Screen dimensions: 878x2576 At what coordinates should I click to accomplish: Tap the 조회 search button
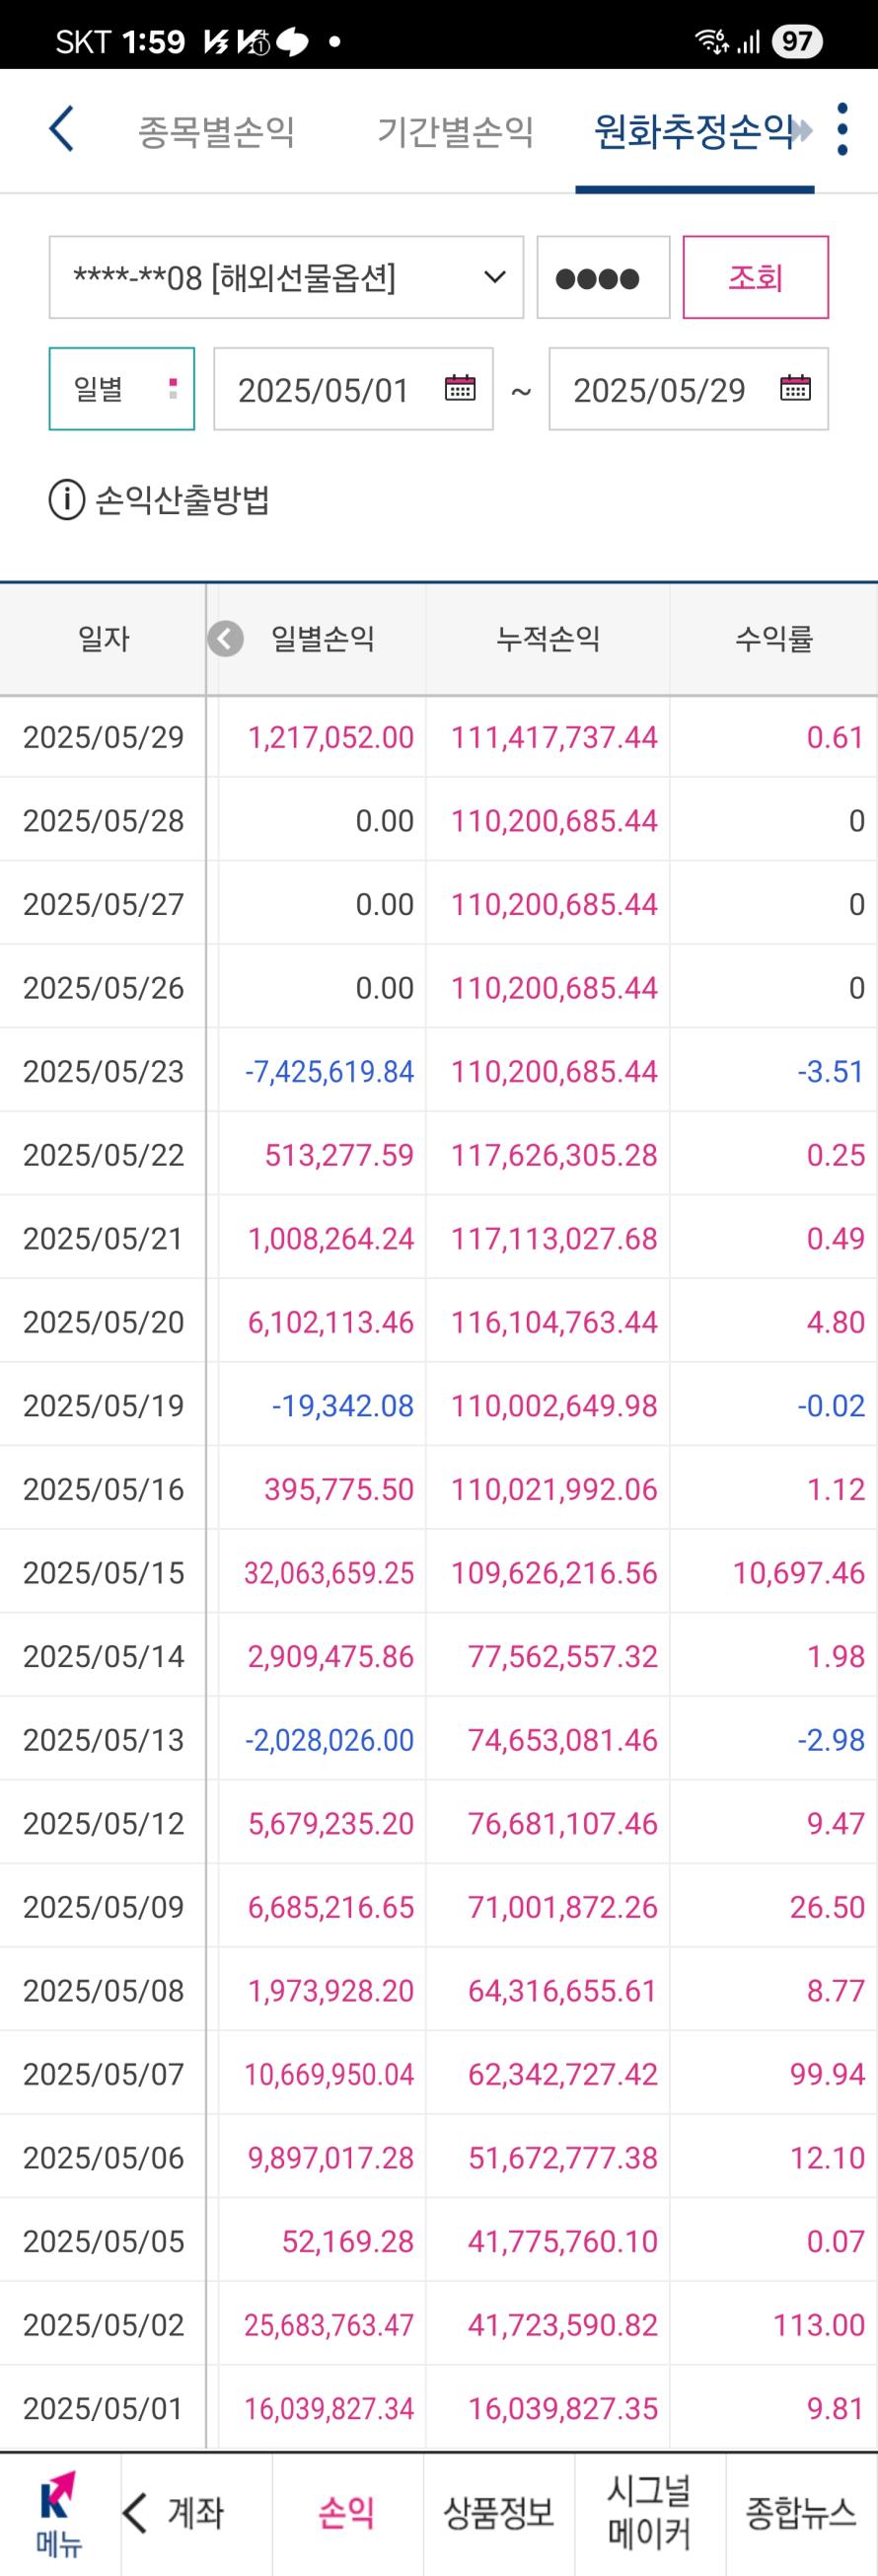[756, 277]
